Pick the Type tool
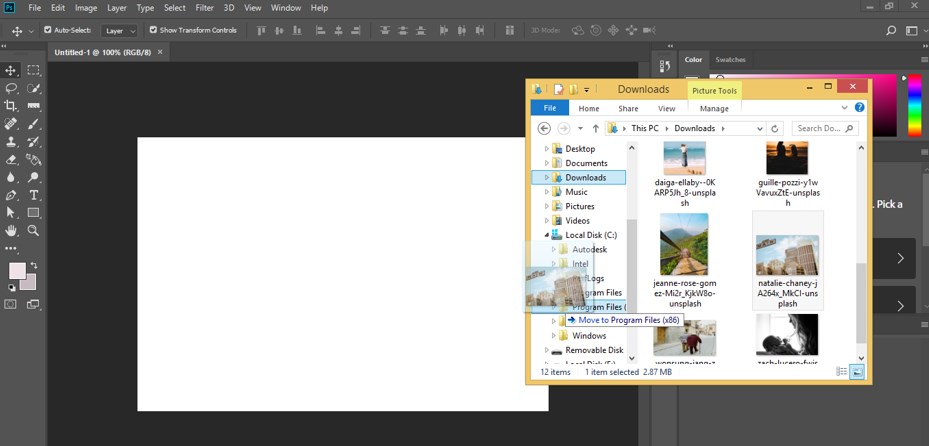The width and height of the screenshot is (929, 446). [34, 195]
